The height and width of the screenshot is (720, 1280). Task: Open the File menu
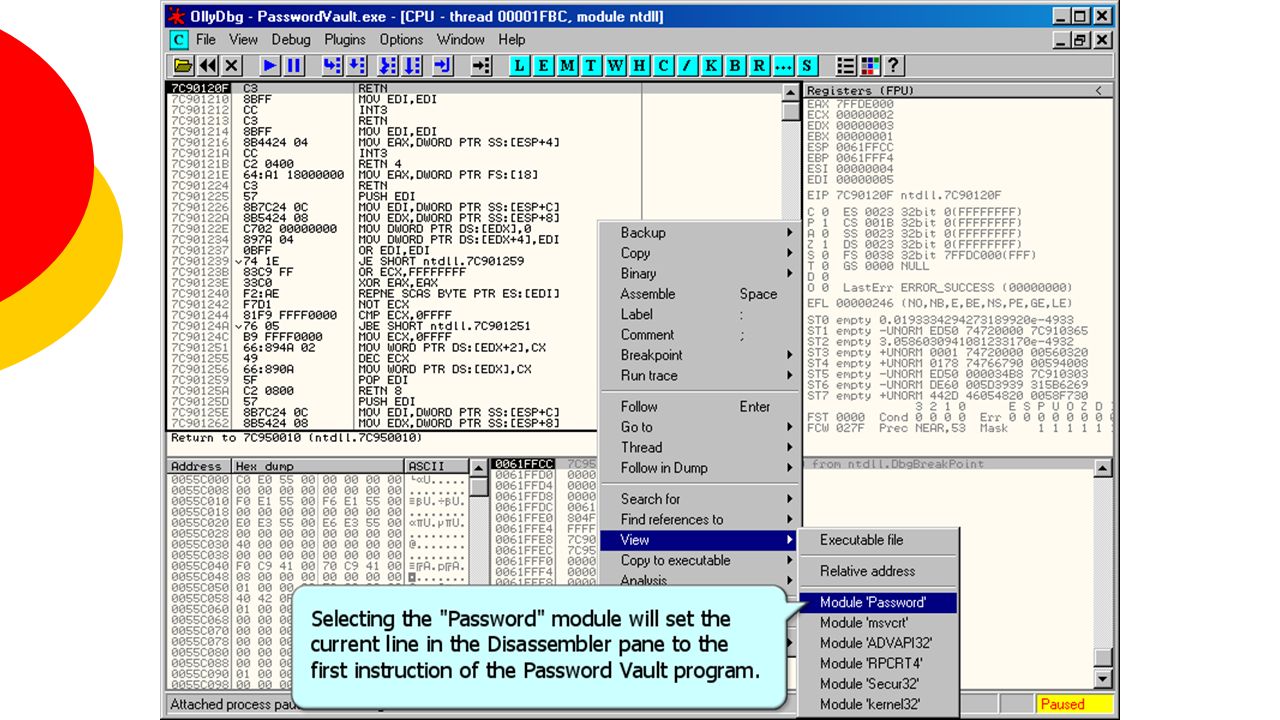coord(206,40)
